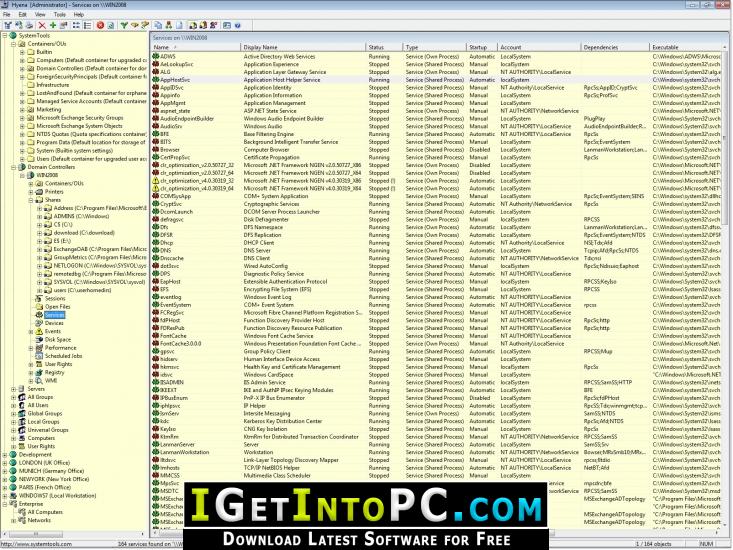733x550 pixels.
Task: Sort by the Name column header
Action: click(195, 47)
